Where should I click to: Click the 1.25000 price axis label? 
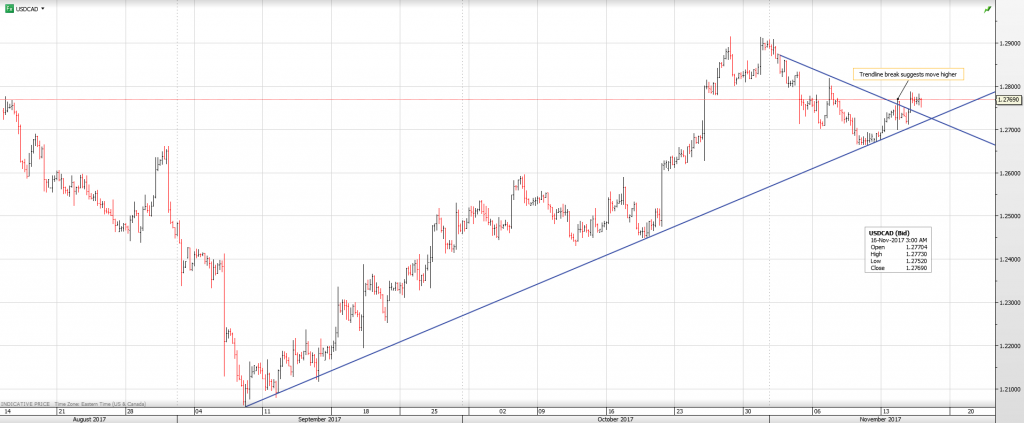[1009, 216]
